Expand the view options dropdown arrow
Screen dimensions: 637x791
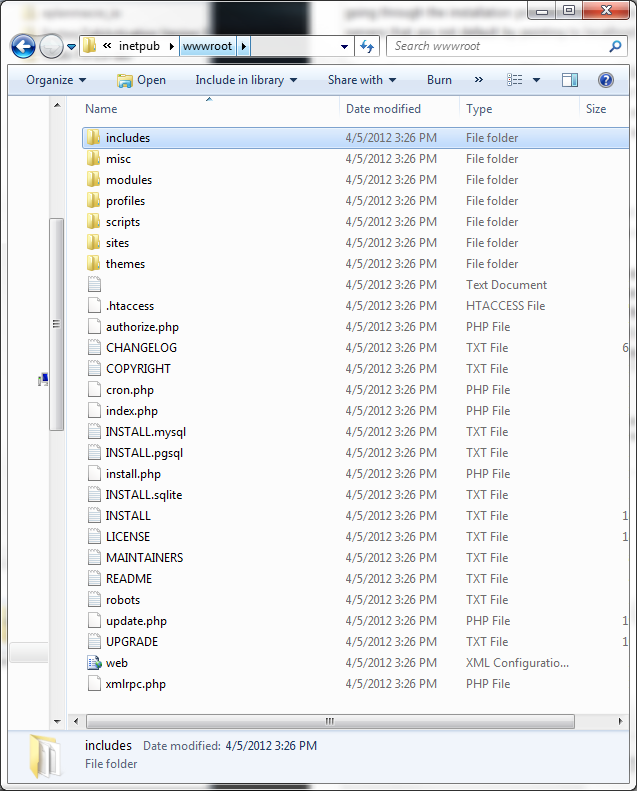537,80
